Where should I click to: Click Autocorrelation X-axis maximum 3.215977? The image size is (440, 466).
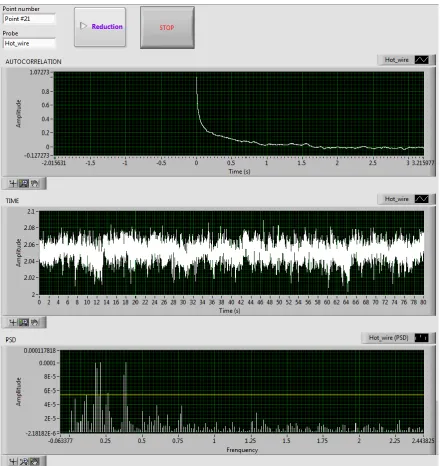click(423, 163)
